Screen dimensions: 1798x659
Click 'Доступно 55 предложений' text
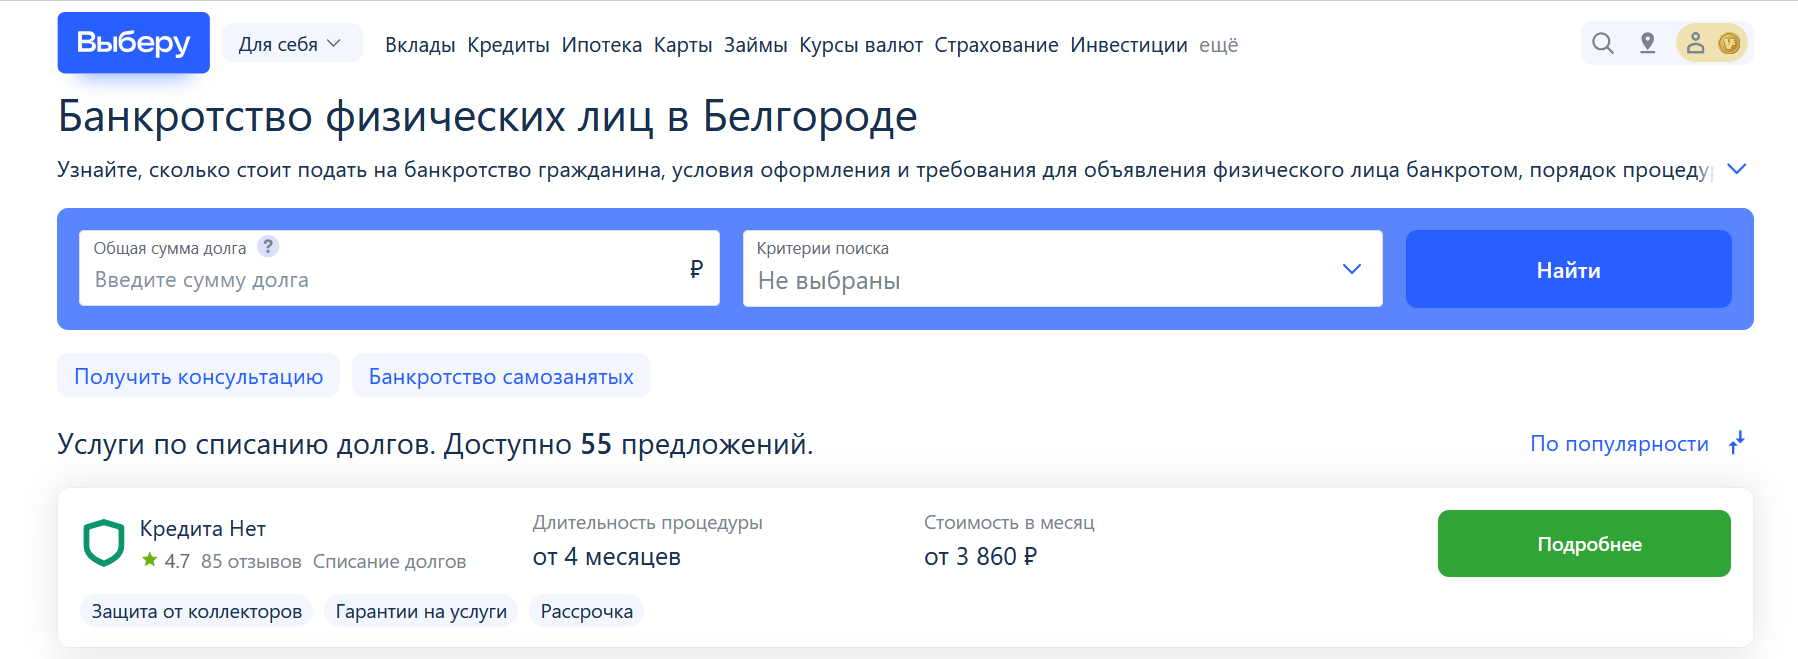click(x=629, y=444)
